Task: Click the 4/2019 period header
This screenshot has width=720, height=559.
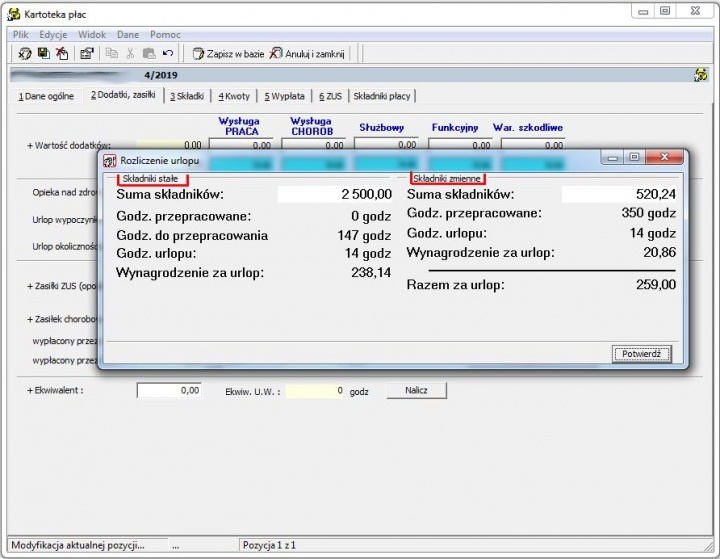Action: pyautogui.click(x=161, y=75)
